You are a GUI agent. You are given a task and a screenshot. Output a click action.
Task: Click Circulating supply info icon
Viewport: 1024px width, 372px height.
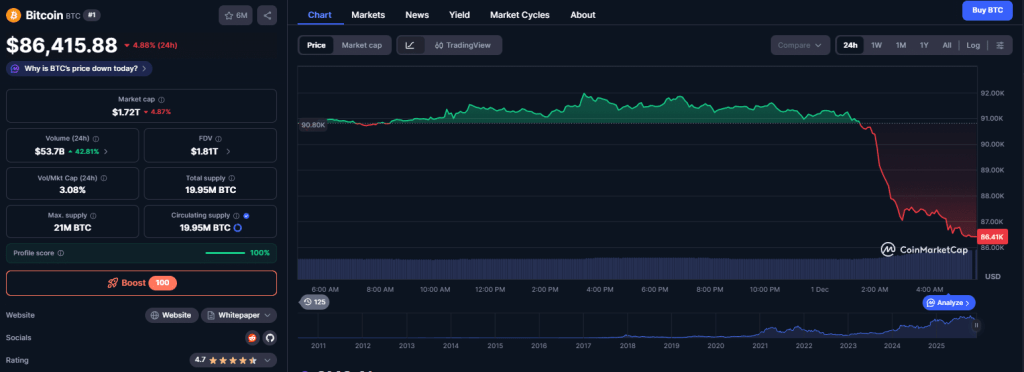(x=236, y=215)
